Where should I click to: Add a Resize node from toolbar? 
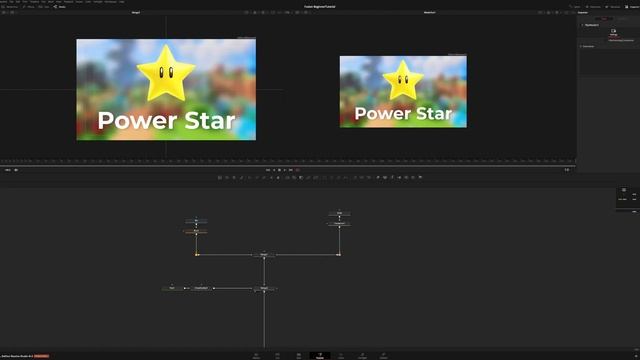point(308,178)
